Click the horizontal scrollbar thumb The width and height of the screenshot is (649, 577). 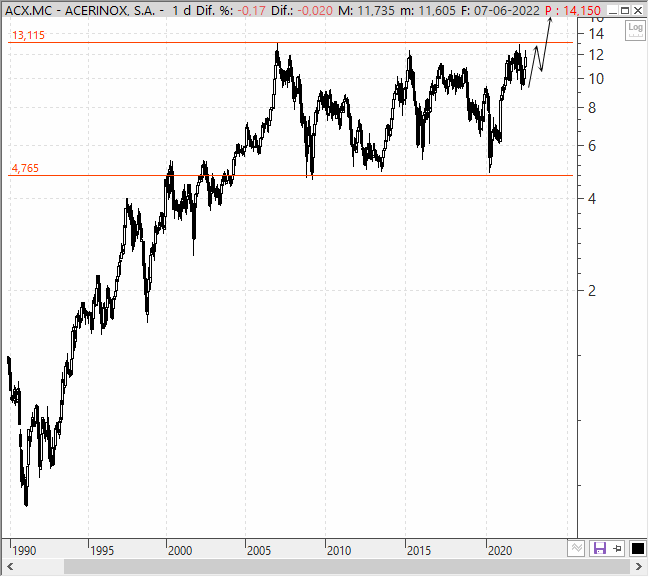(346, 566)
